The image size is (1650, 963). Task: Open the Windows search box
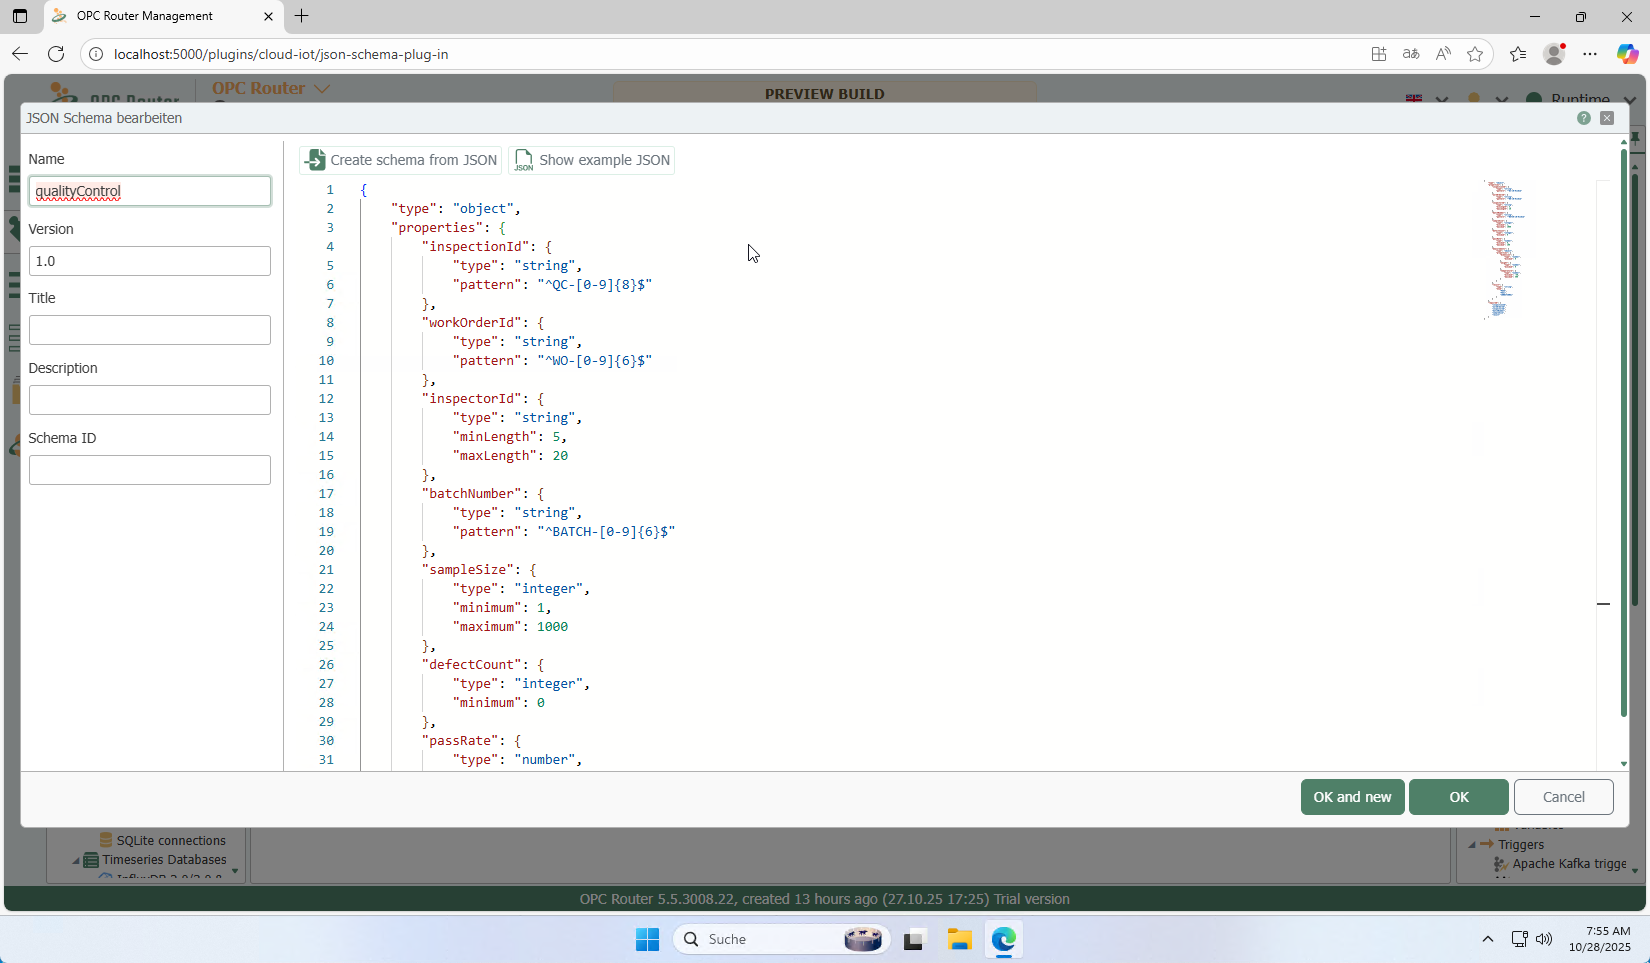[x=780, y=939]
